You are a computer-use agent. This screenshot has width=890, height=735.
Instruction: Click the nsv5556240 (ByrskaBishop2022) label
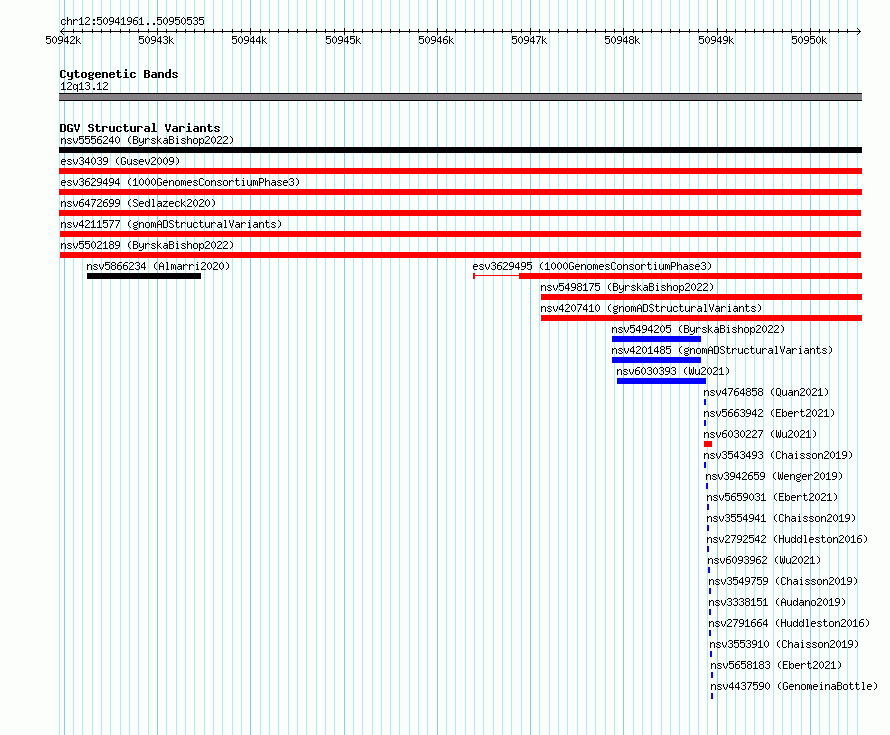(x=147, y=140)
